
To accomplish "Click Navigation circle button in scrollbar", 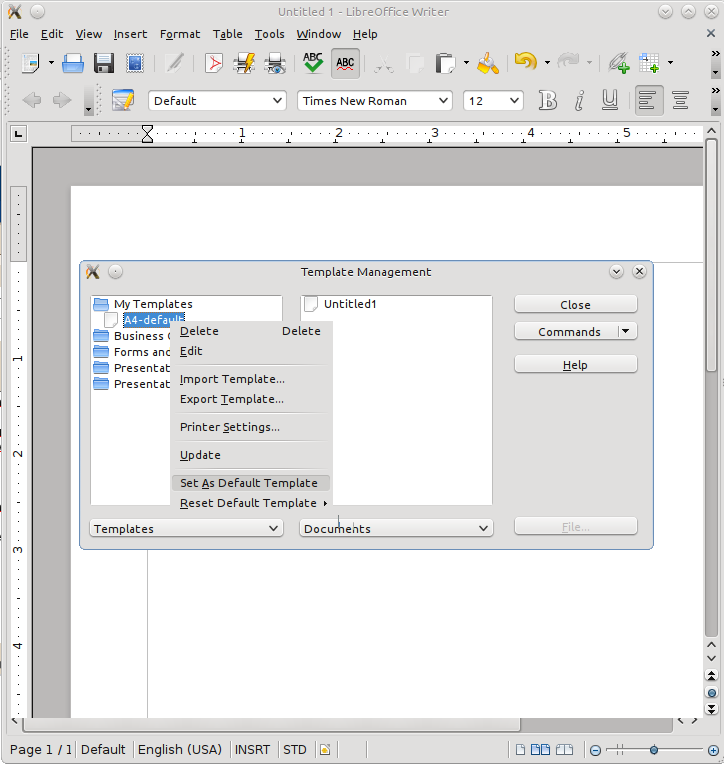I will [x=711, y=692].
